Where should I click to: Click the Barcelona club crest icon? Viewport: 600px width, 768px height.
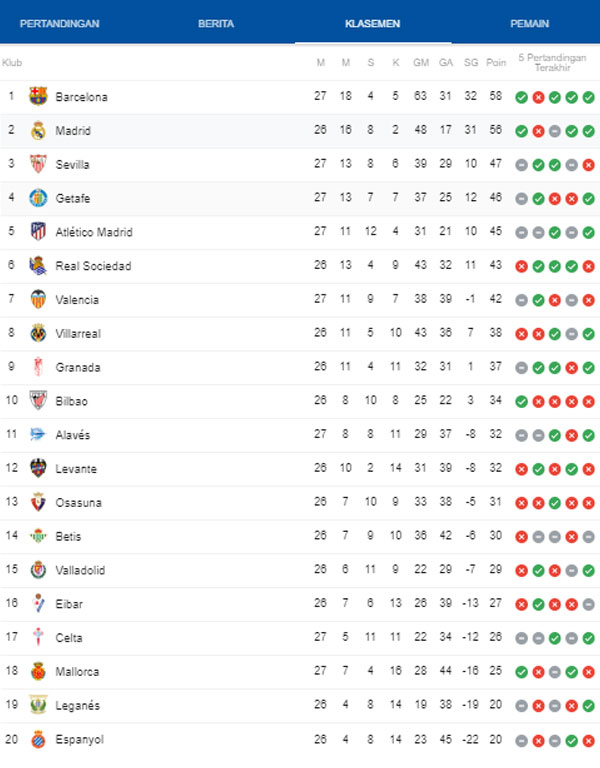coord(38,97)
